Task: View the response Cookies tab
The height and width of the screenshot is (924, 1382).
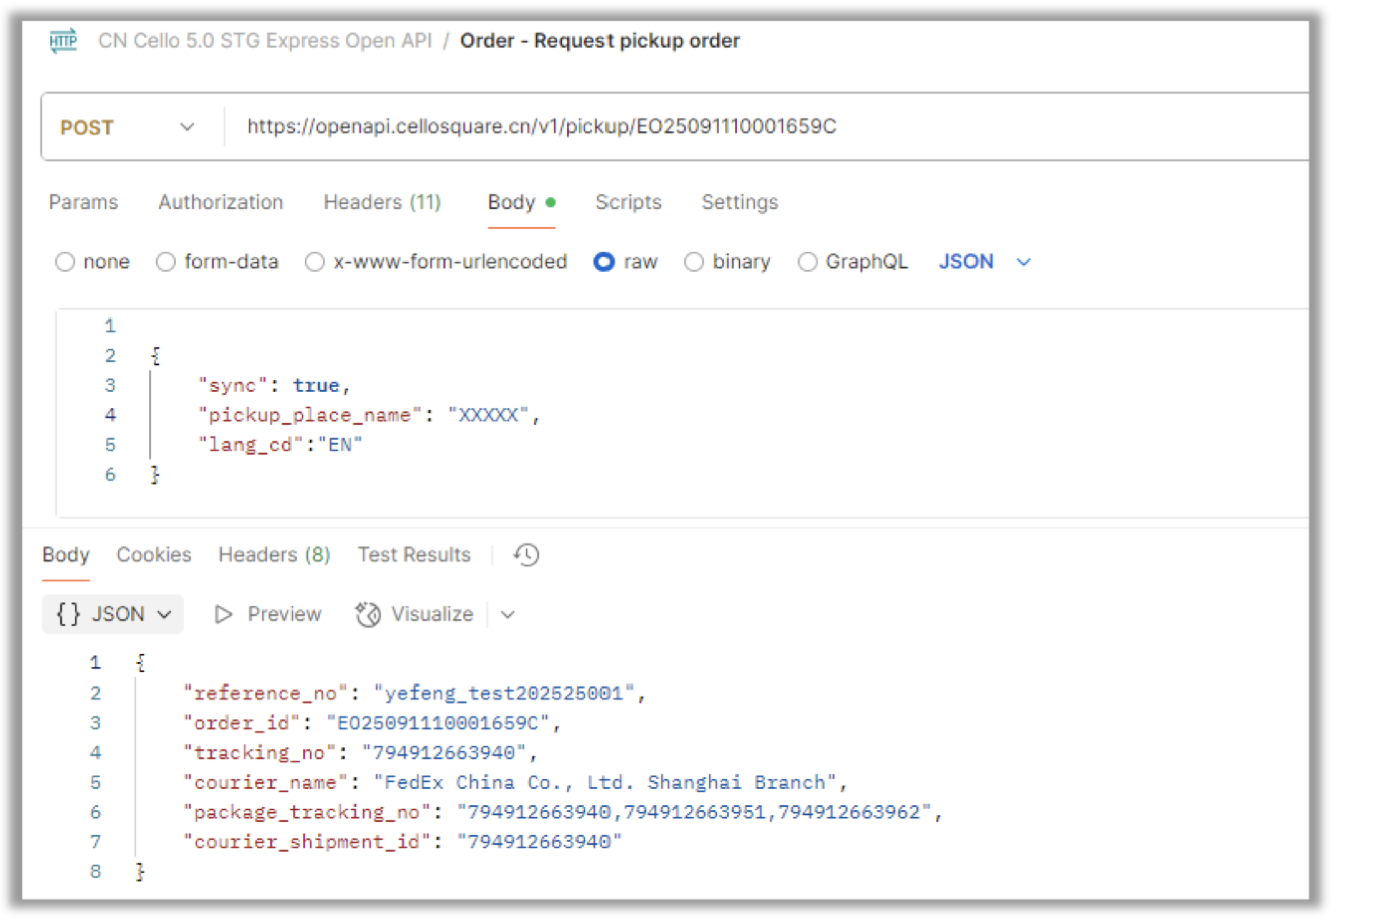Action: tap(154, 555)
